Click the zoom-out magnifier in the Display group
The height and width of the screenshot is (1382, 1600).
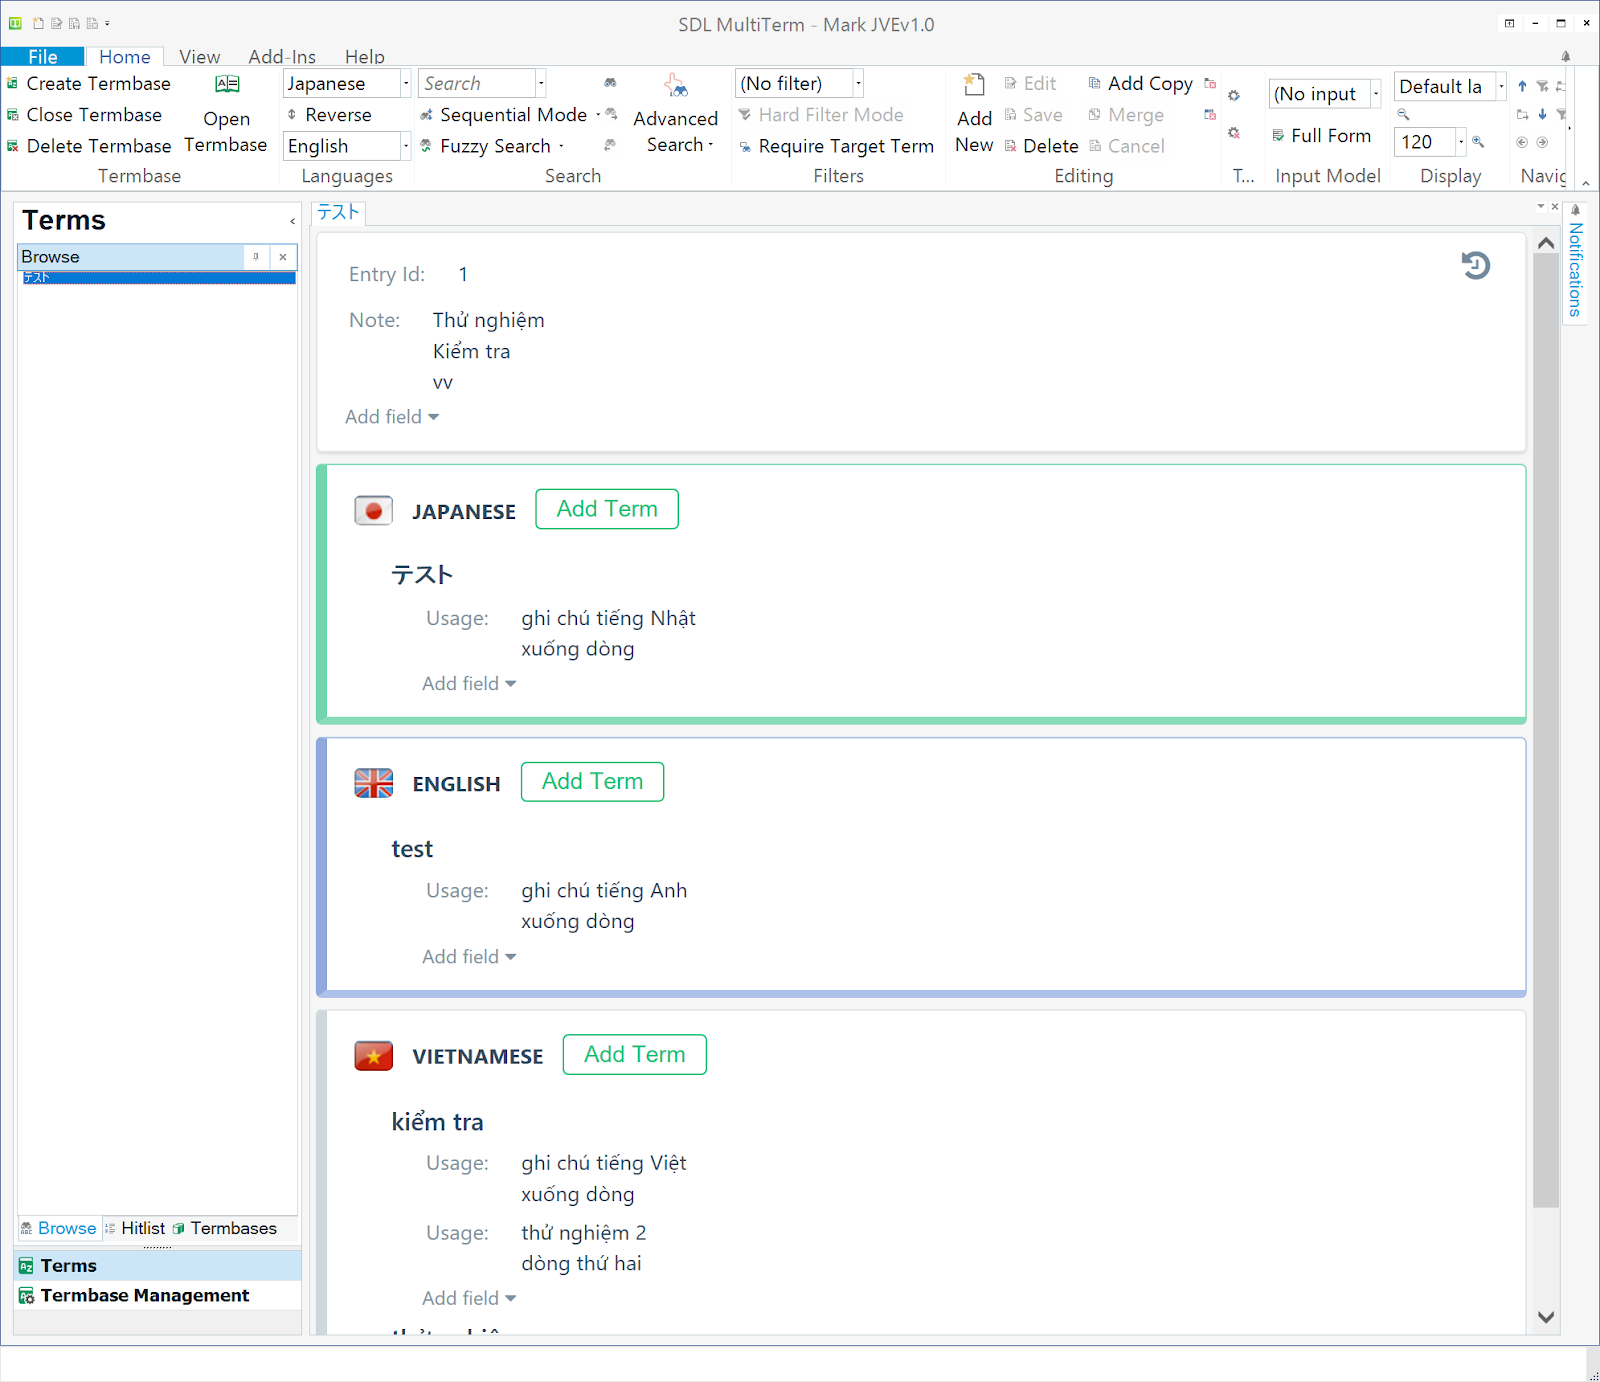(x=1403, y=114)
